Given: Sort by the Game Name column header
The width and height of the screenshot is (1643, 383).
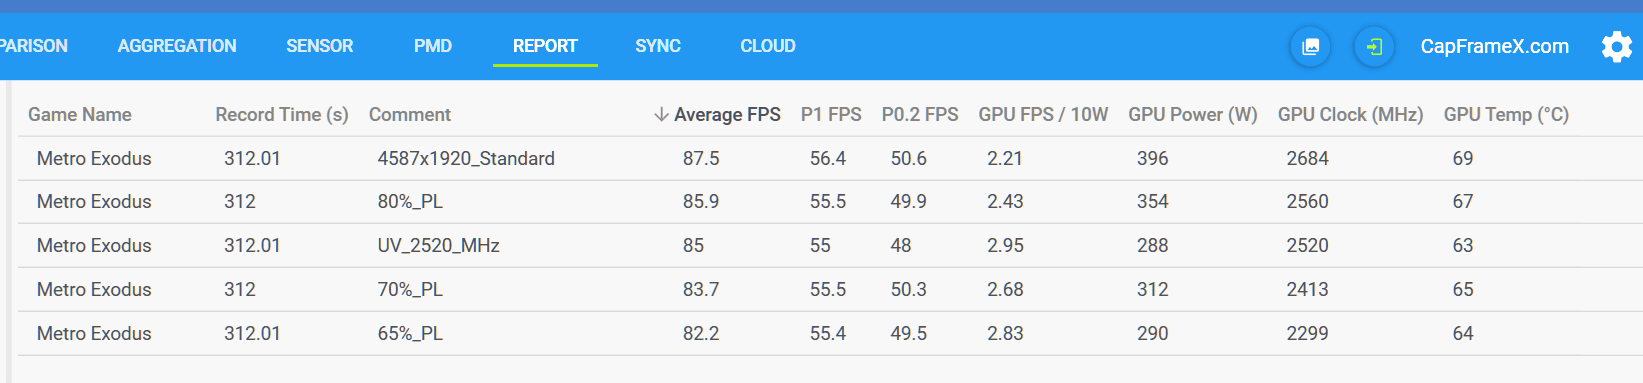Looking at the screenshot, I should click(80, 115).
